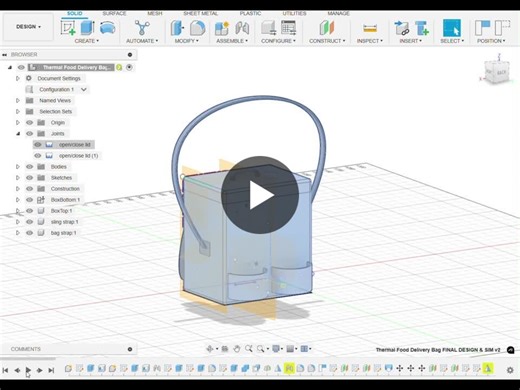The image size is (520, 390).
Task: Open the CREATE menu
Action: pos(87,41)
